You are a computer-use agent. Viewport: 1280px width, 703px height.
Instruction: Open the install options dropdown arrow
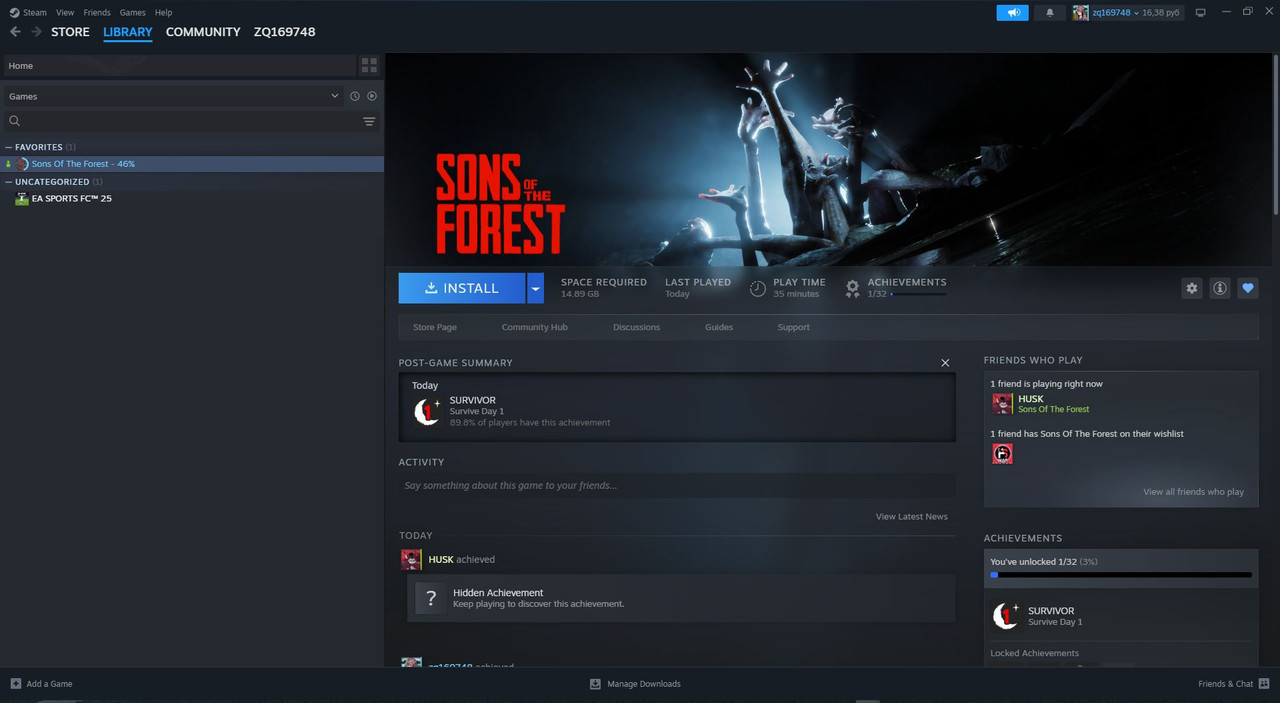535,288
